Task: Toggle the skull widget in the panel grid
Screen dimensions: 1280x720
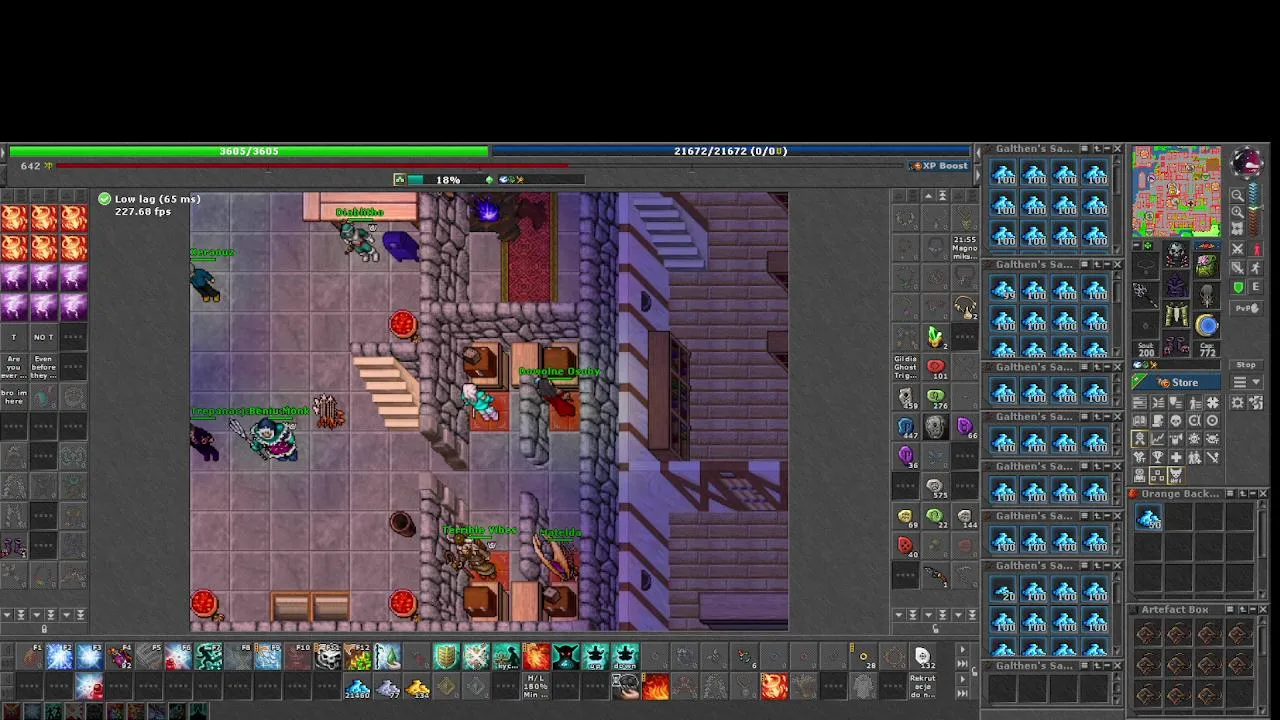Action: click(x=1175, y=421)
